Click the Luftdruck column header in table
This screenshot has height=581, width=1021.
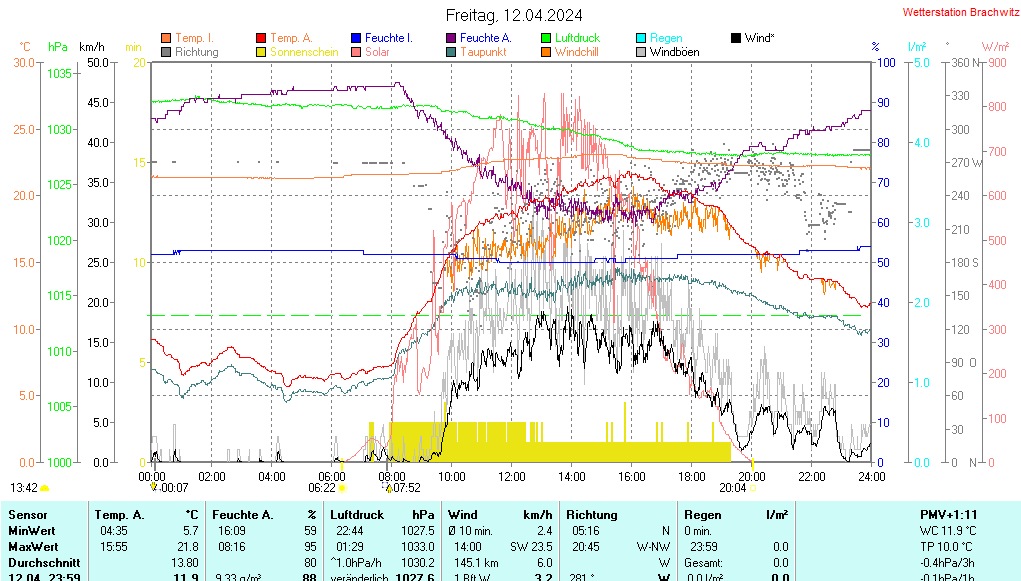point(358,514)
